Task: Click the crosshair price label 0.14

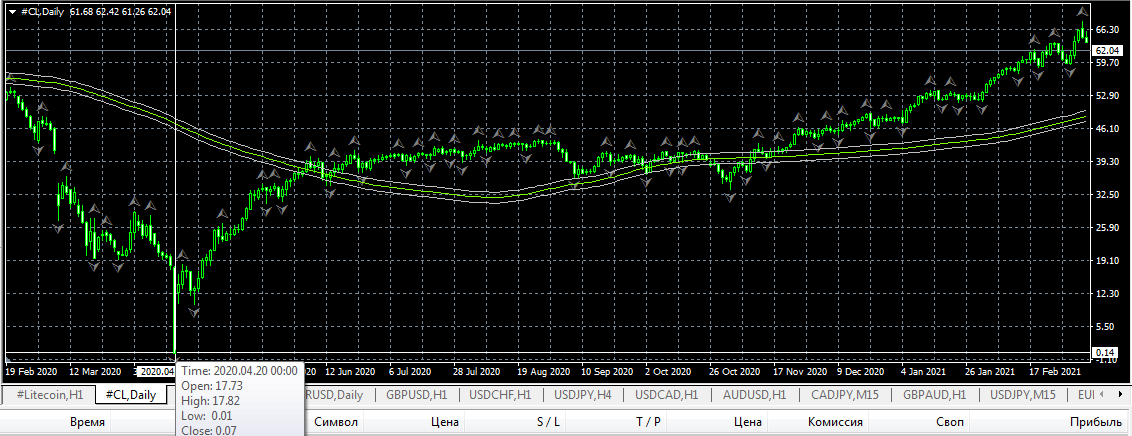Action: point(1106,352)
